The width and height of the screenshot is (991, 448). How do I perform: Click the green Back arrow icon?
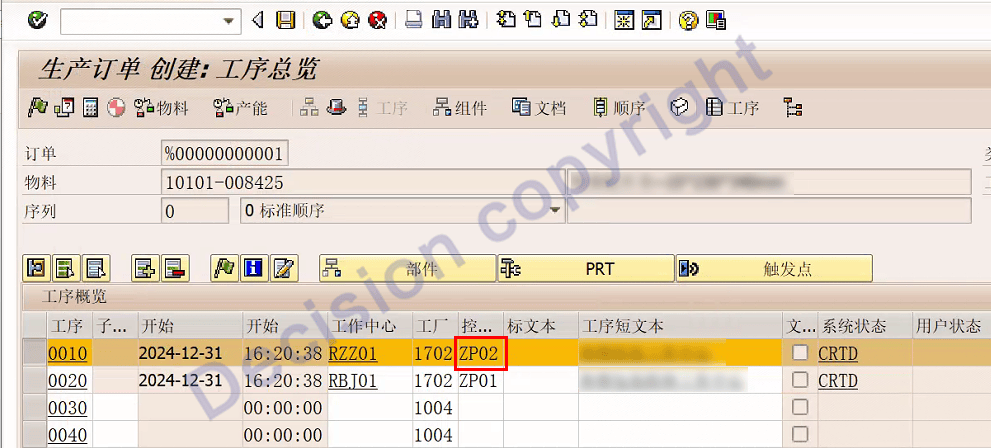tap(322, 20)
